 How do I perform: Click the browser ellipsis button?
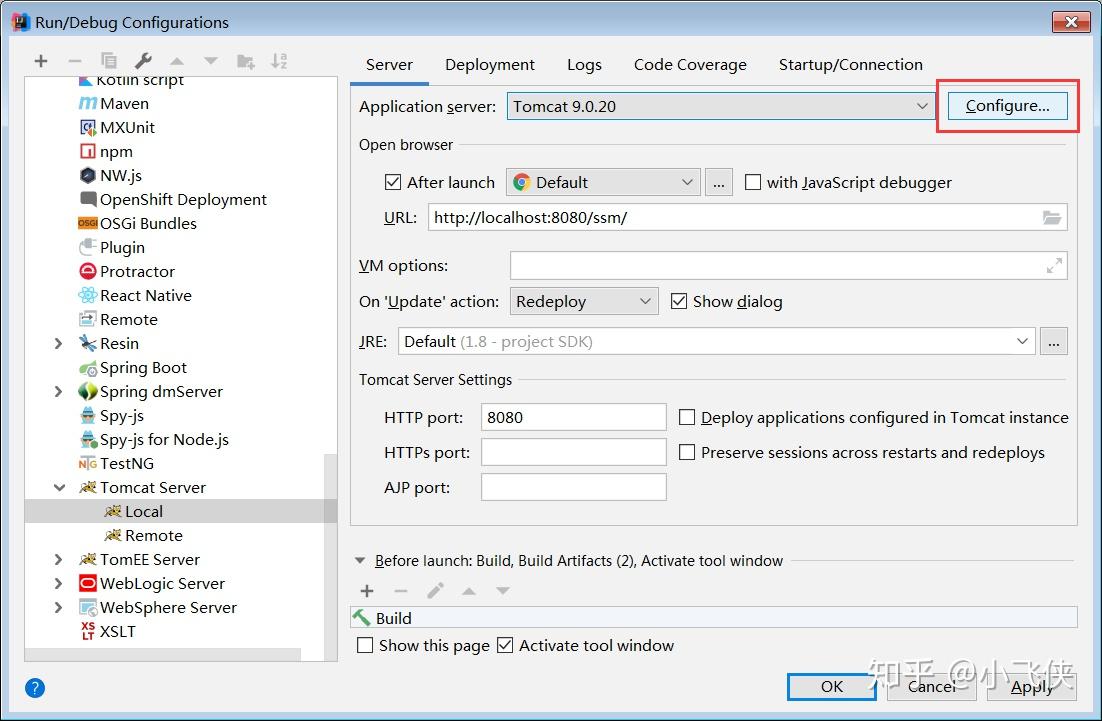click(x=718, y=183)
